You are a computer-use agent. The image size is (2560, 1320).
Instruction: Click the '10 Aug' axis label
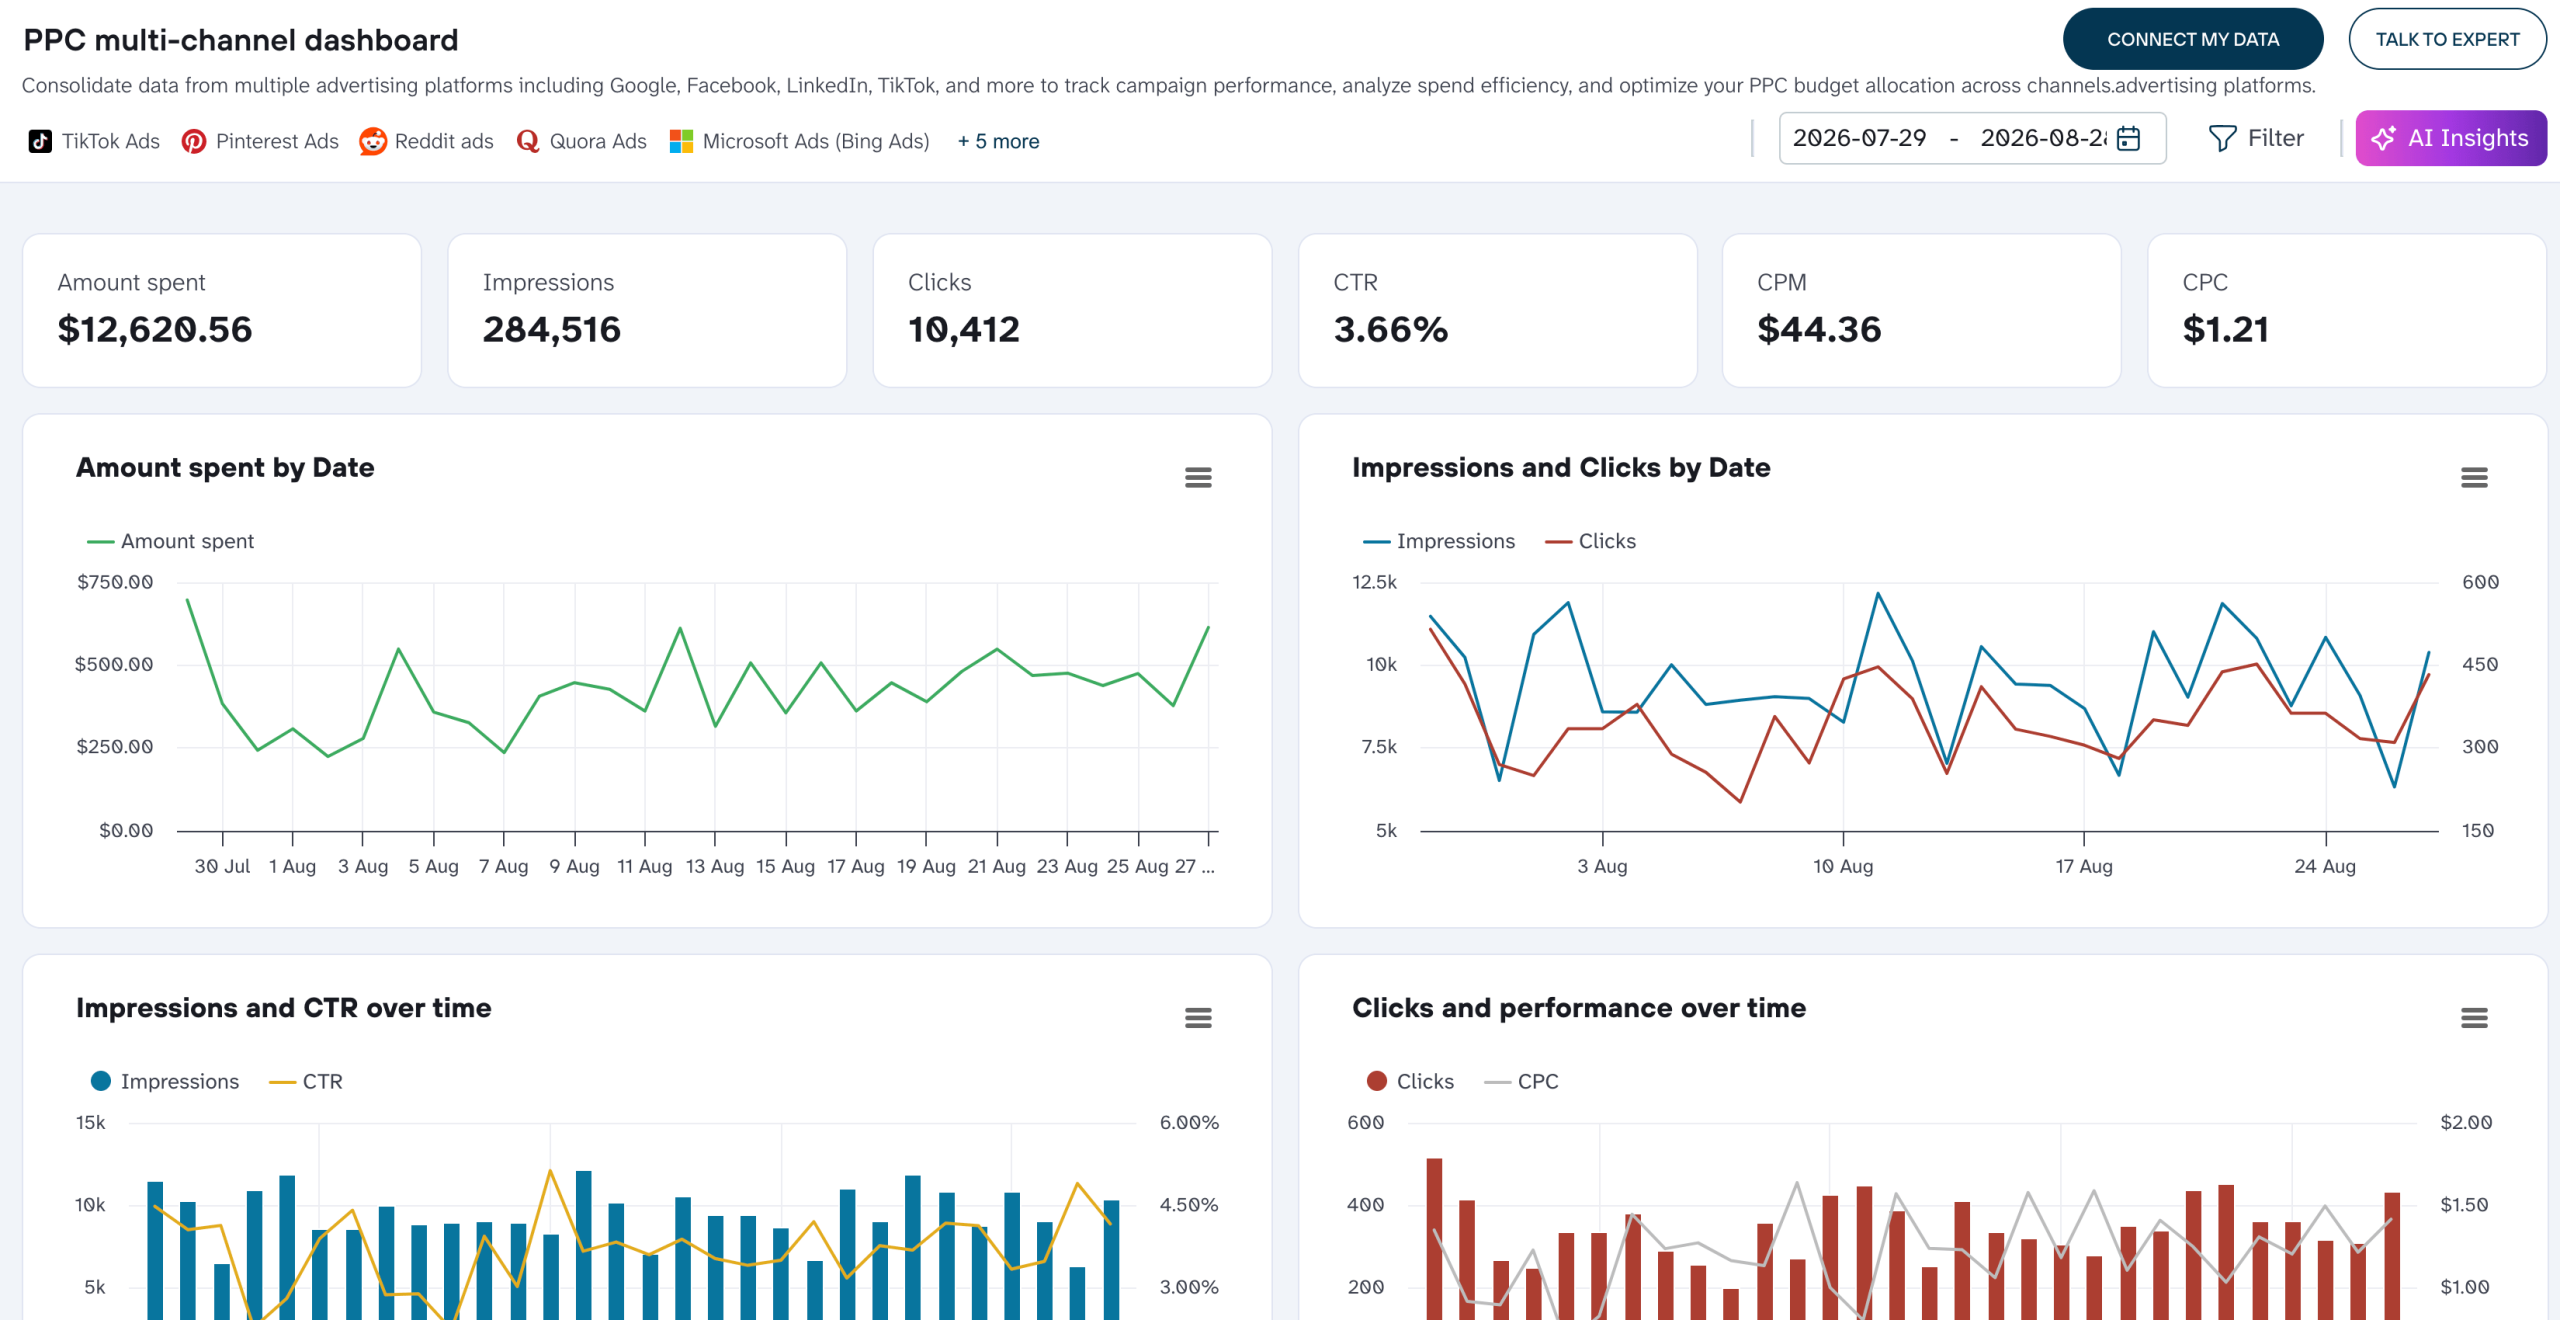[x=1843, y=866]
